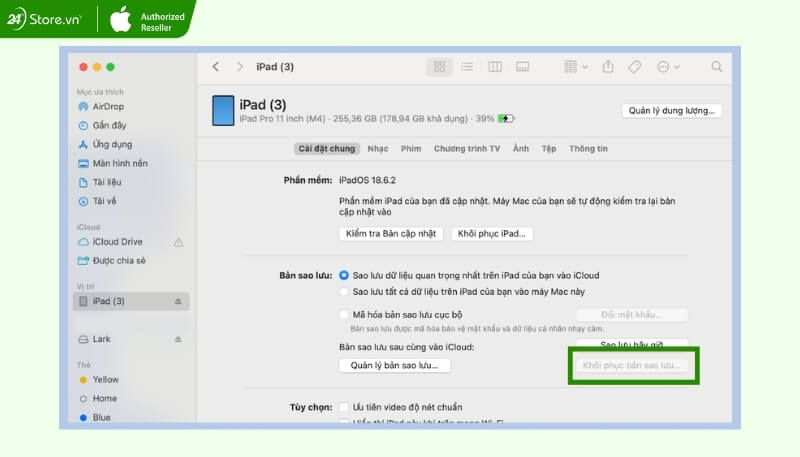Open the group-by grid dropdown
This screenshot has width=800, height=457.
pyautogui.click(x=576, y=67)
